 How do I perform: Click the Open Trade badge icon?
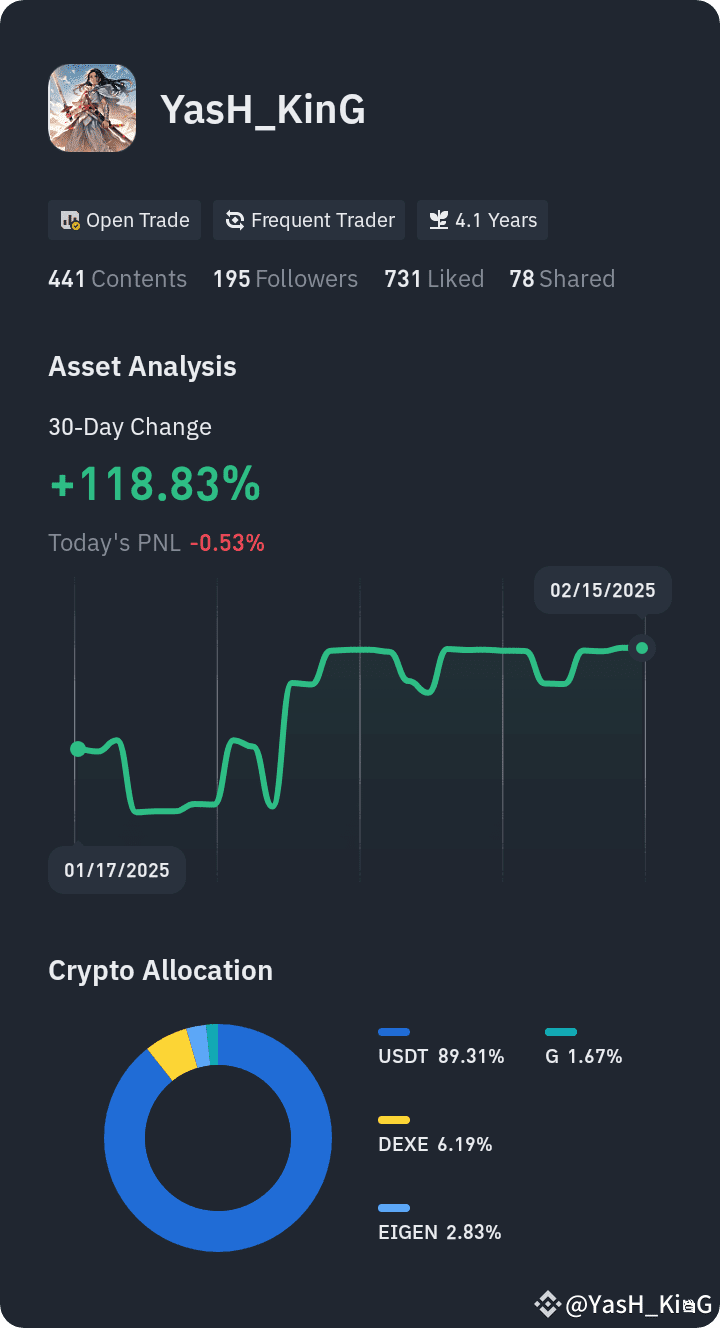[x=69, y=219]
